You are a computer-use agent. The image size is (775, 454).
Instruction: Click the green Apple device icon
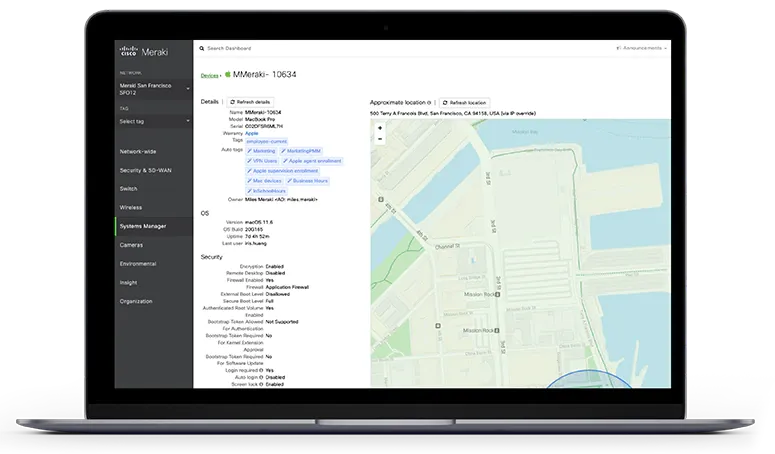[x=227, y=74]
